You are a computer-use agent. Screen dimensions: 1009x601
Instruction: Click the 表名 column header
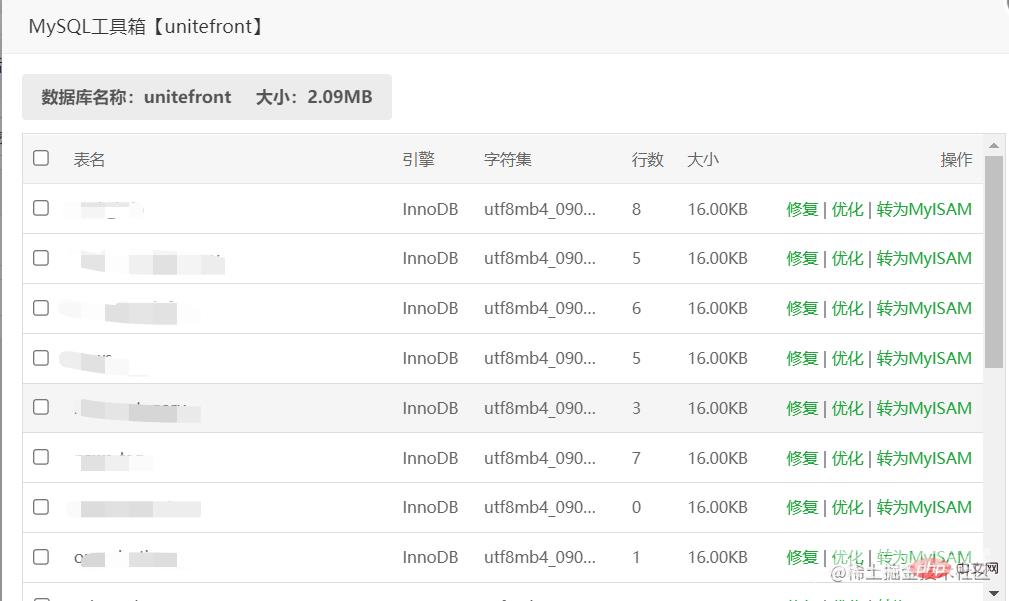[89, 159]
